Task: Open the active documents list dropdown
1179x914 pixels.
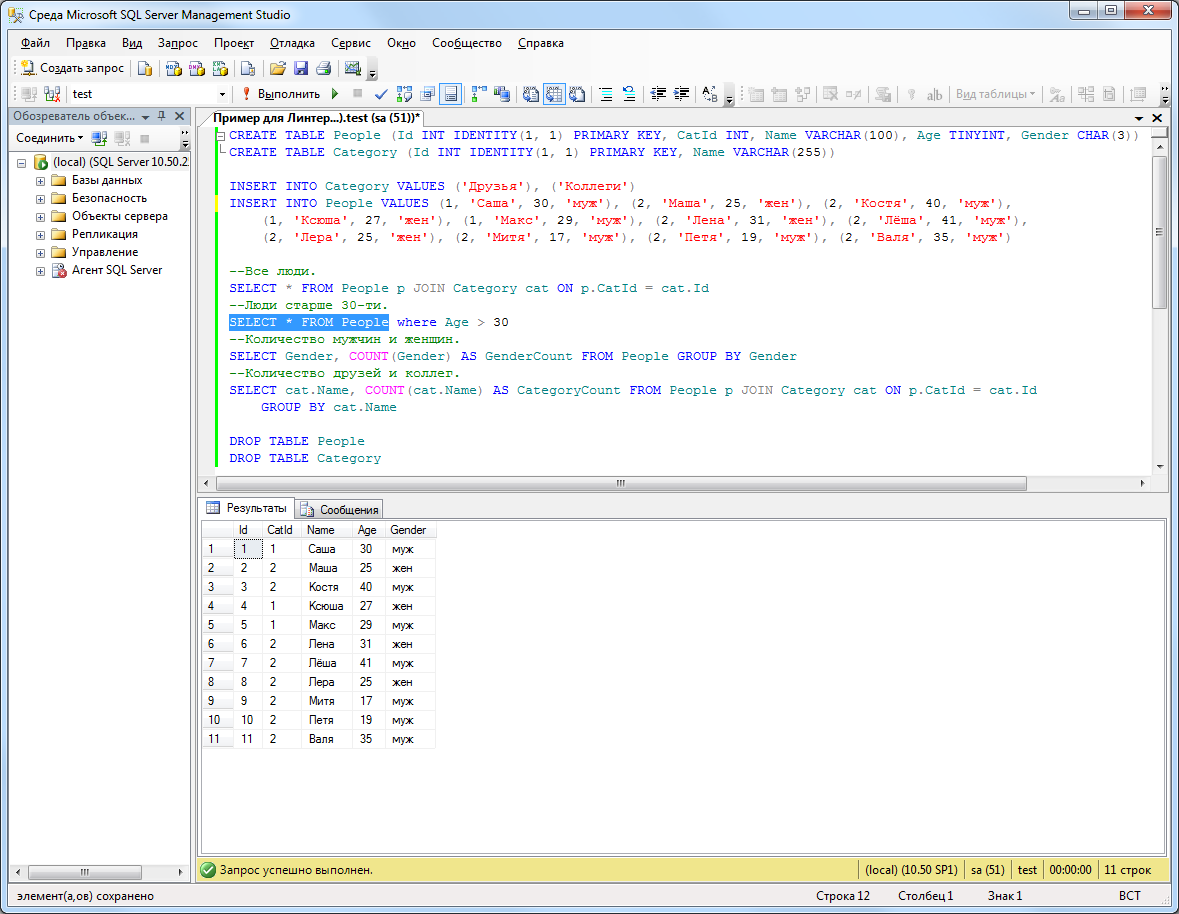Action: click(1139, 118)
